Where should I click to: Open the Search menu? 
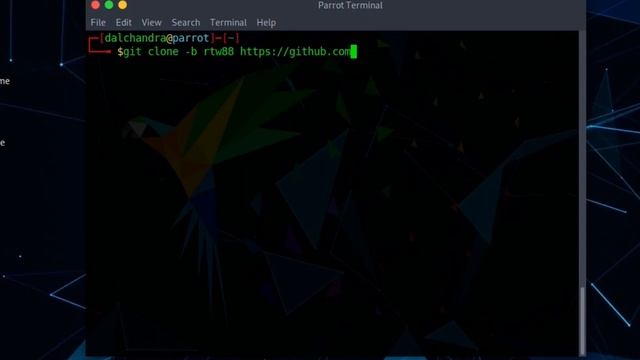tap(186, 22)
